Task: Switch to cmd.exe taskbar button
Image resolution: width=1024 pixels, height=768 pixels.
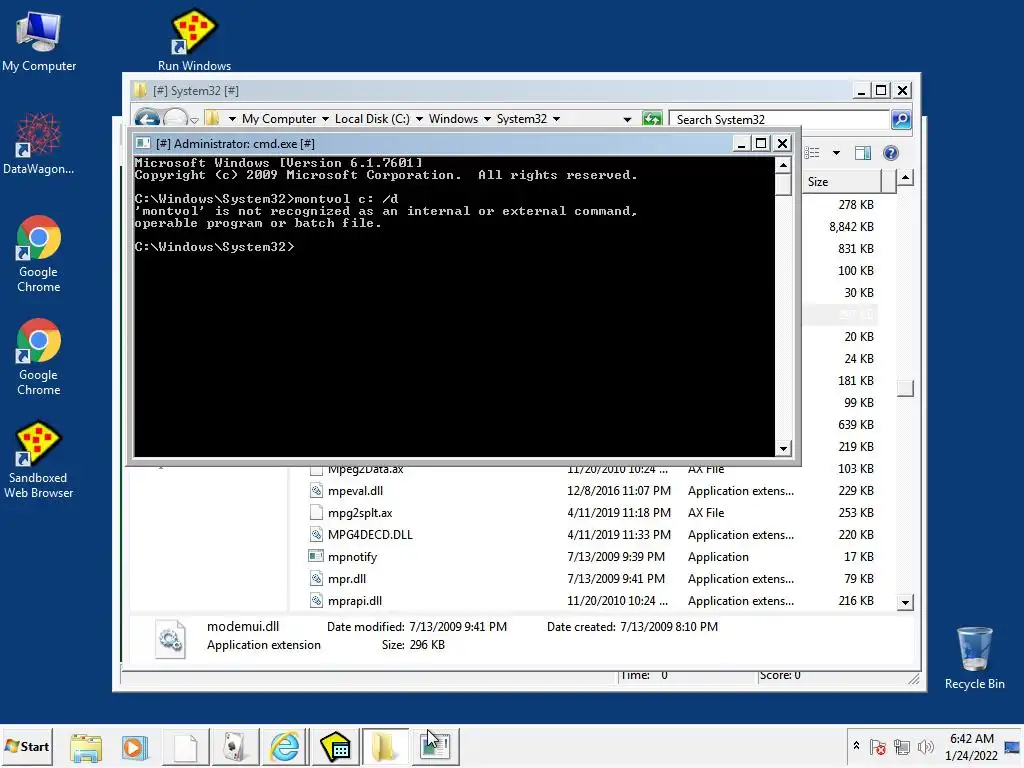Action: tap(435, 746)
